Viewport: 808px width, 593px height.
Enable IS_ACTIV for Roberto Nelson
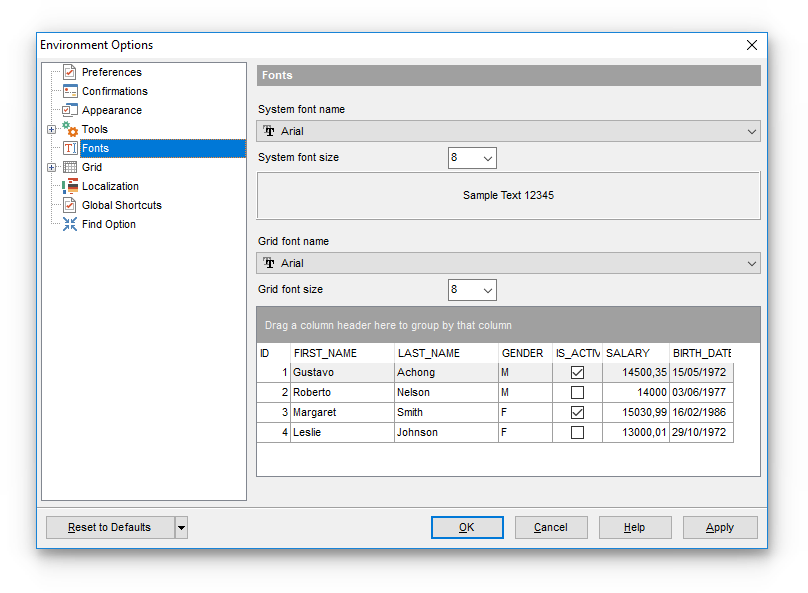pos(577,392)
